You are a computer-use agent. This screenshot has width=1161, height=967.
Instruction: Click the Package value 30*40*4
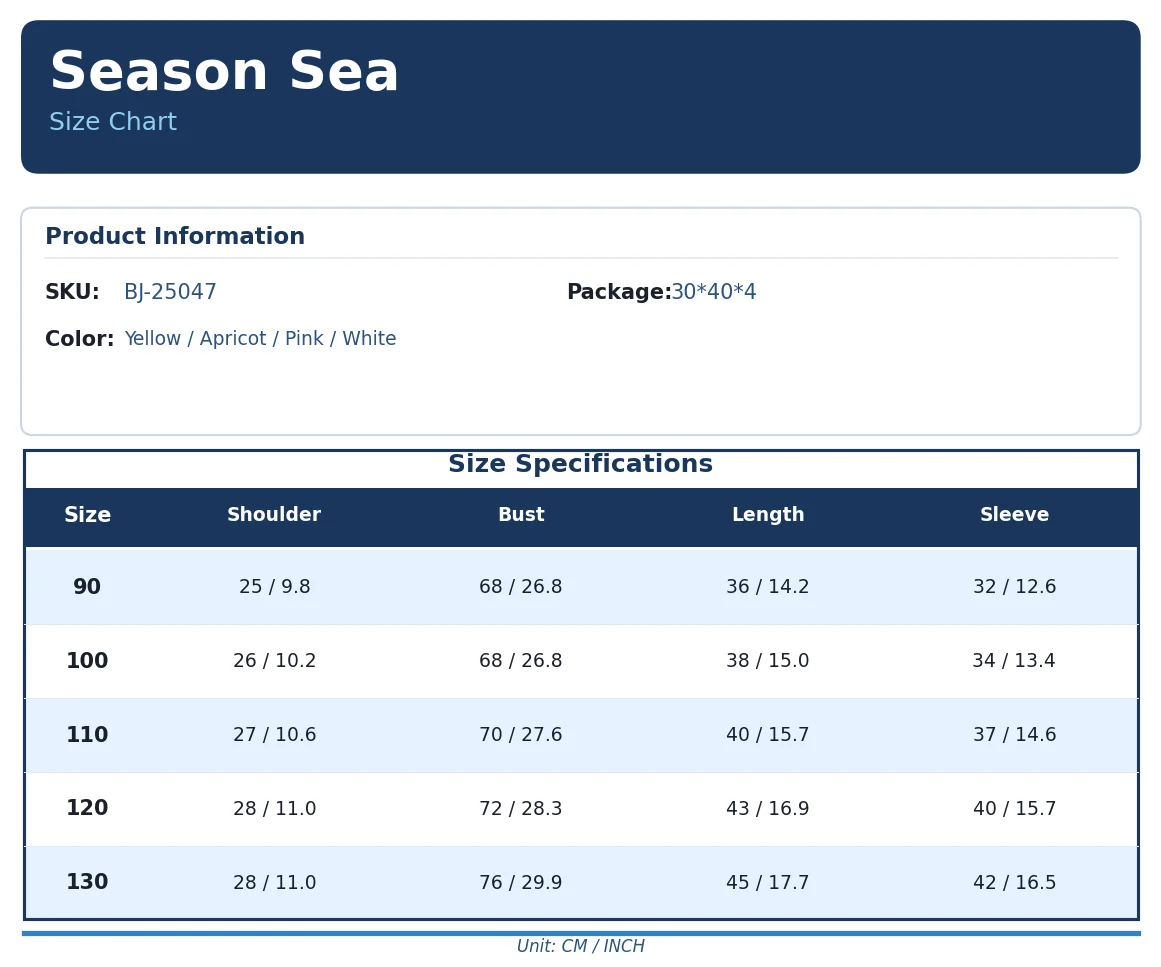(714, 292)
